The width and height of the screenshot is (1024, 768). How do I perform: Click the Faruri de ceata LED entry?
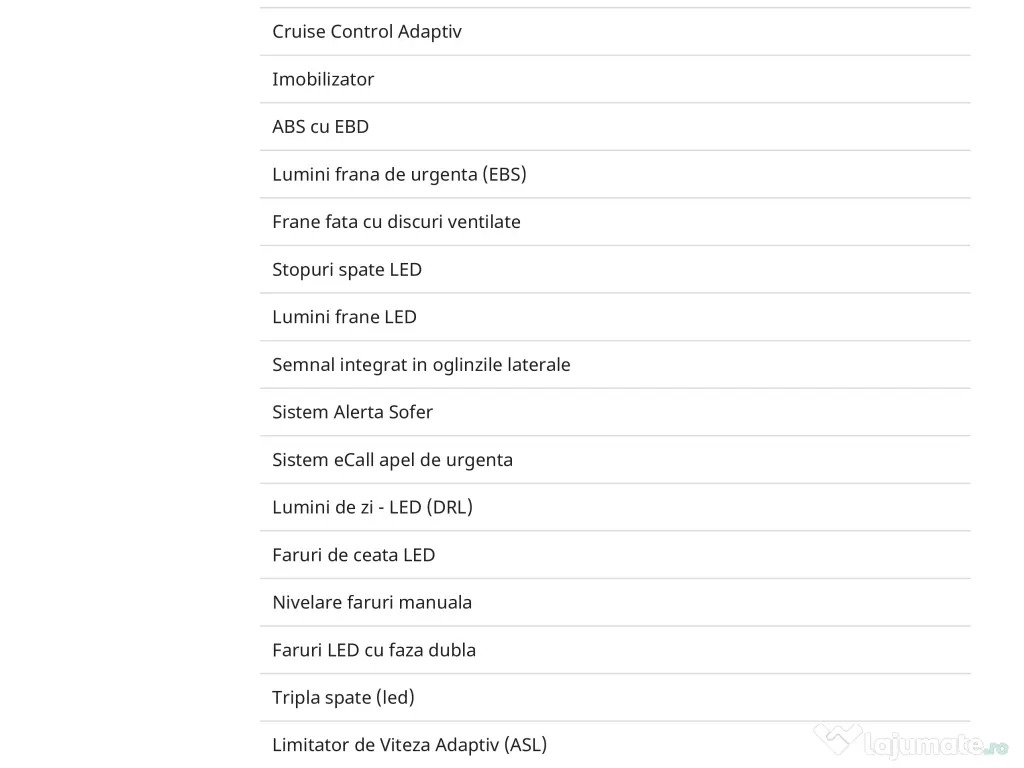[353, 555]
